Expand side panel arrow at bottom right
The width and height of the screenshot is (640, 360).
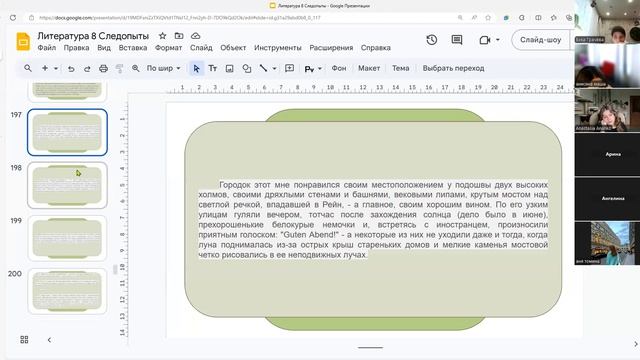636,344
